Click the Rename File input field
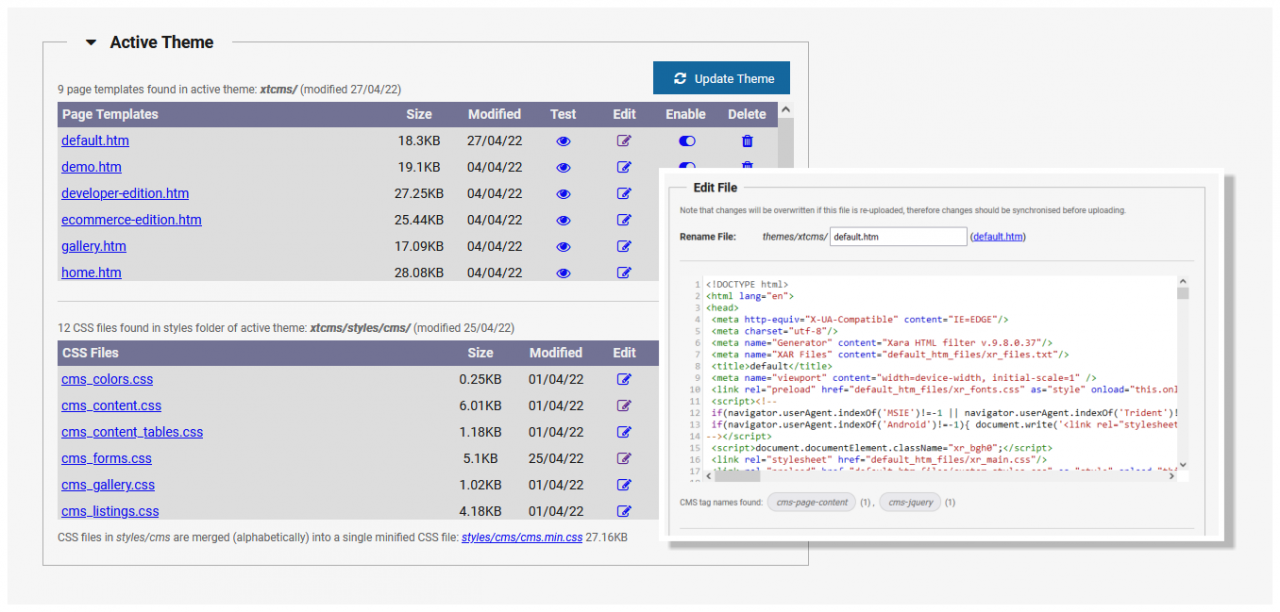1280x612 pixels. point(898,237)
